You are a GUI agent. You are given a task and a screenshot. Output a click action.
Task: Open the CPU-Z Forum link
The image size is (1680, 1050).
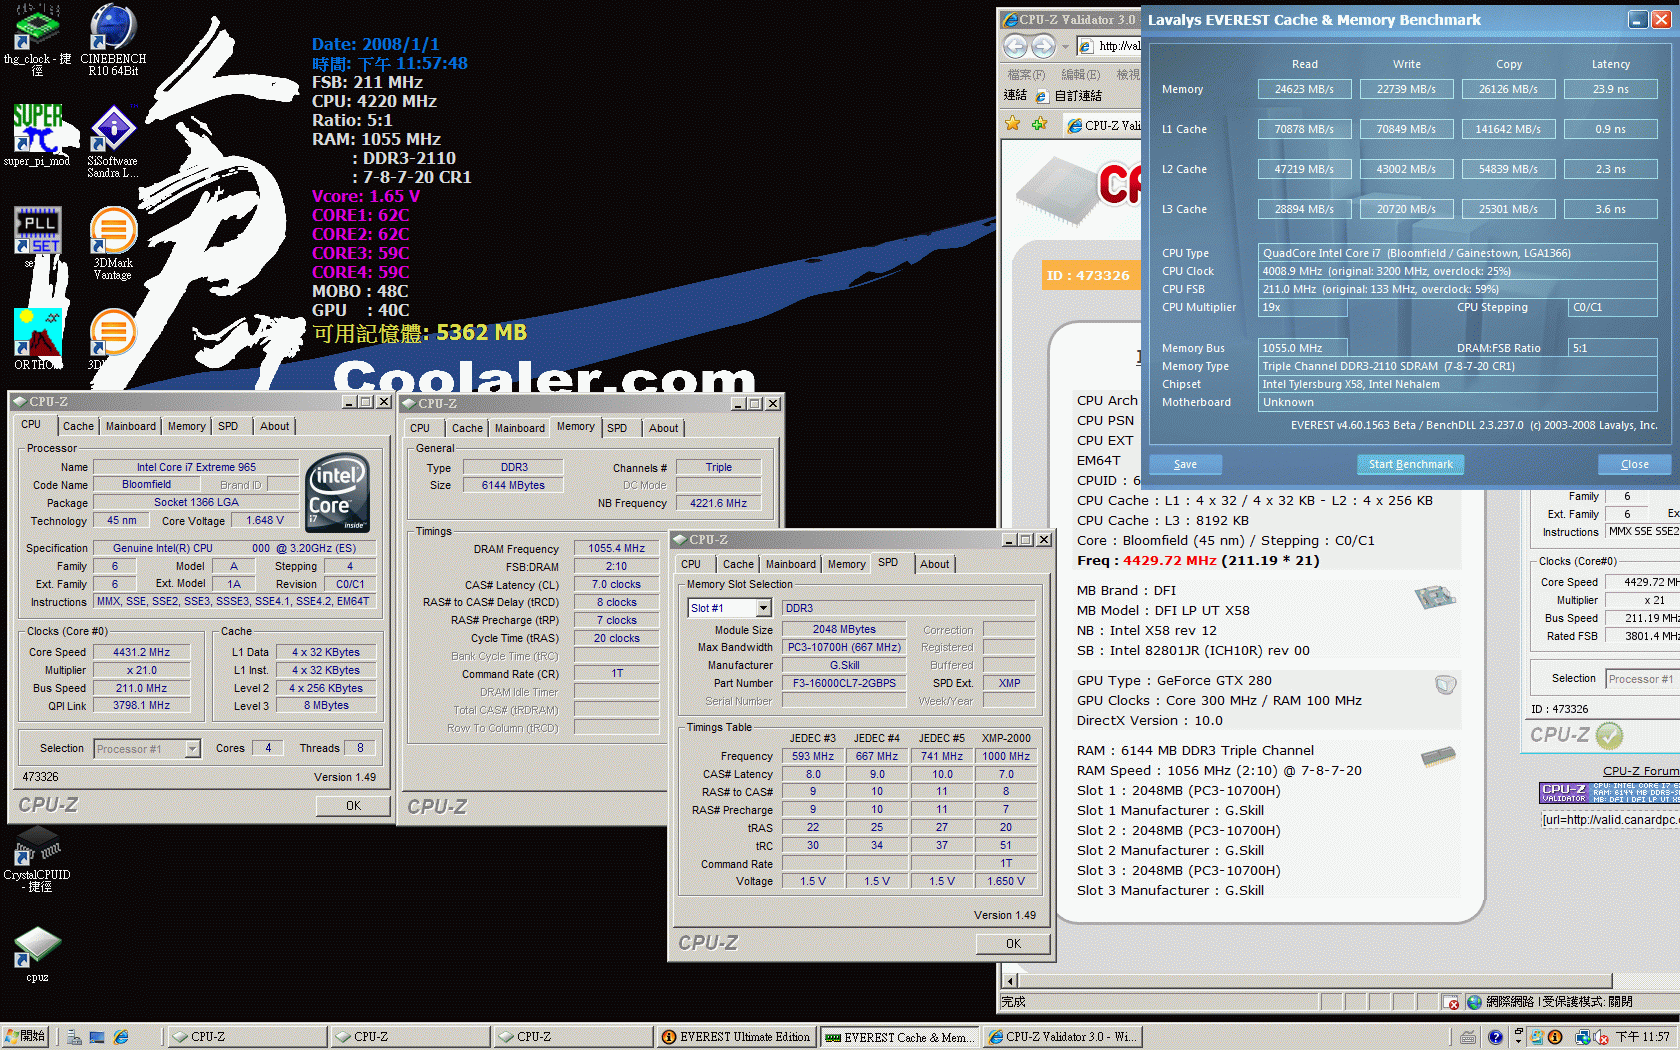click(1641, 771)
